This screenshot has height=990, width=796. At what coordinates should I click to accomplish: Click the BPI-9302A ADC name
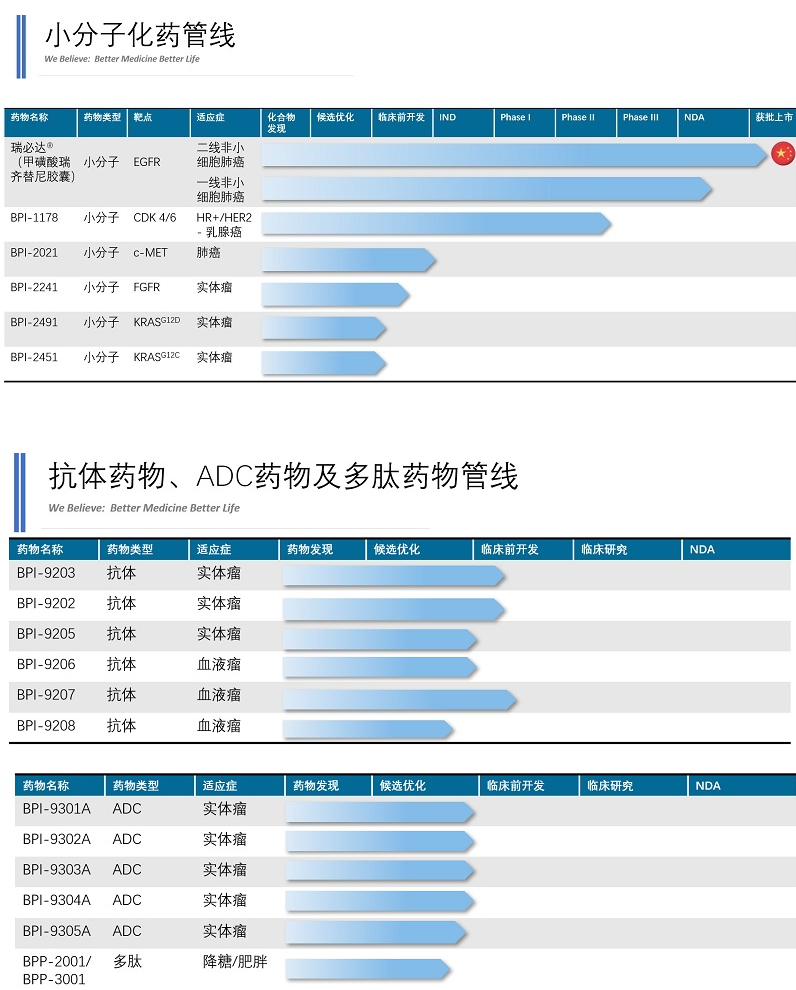[x=57, y=839]
